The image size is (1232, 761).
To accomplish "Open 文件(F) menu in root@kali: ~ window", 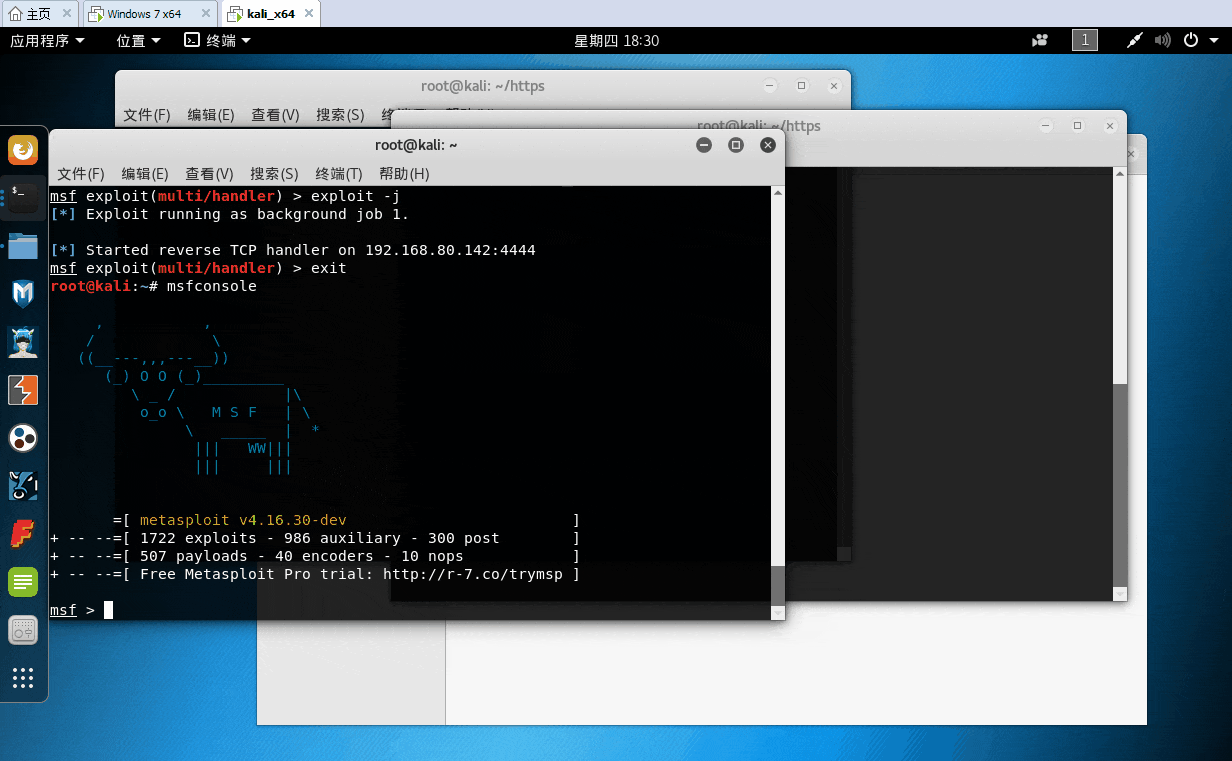I will point(81,174).
